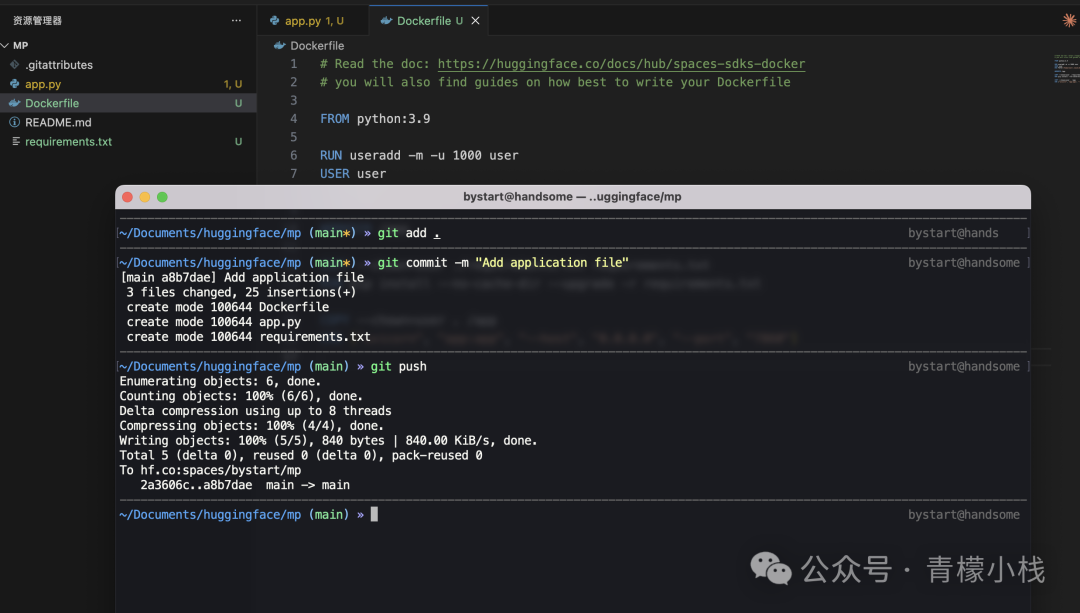Click the commit message "Add application file"
Screen dimensions: 1080x613
click(552, 263)
